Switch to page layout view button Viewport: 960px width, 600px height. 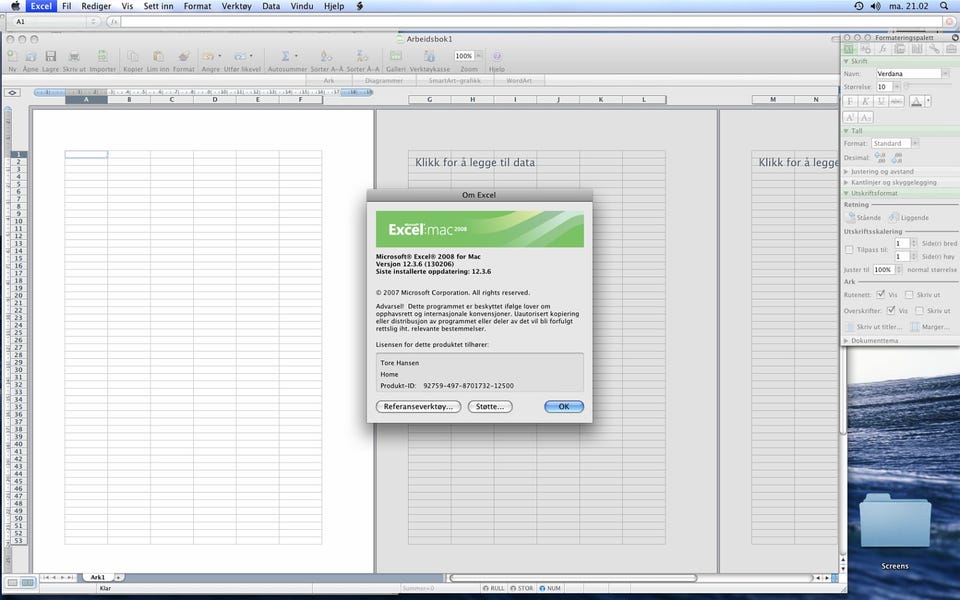28,583
